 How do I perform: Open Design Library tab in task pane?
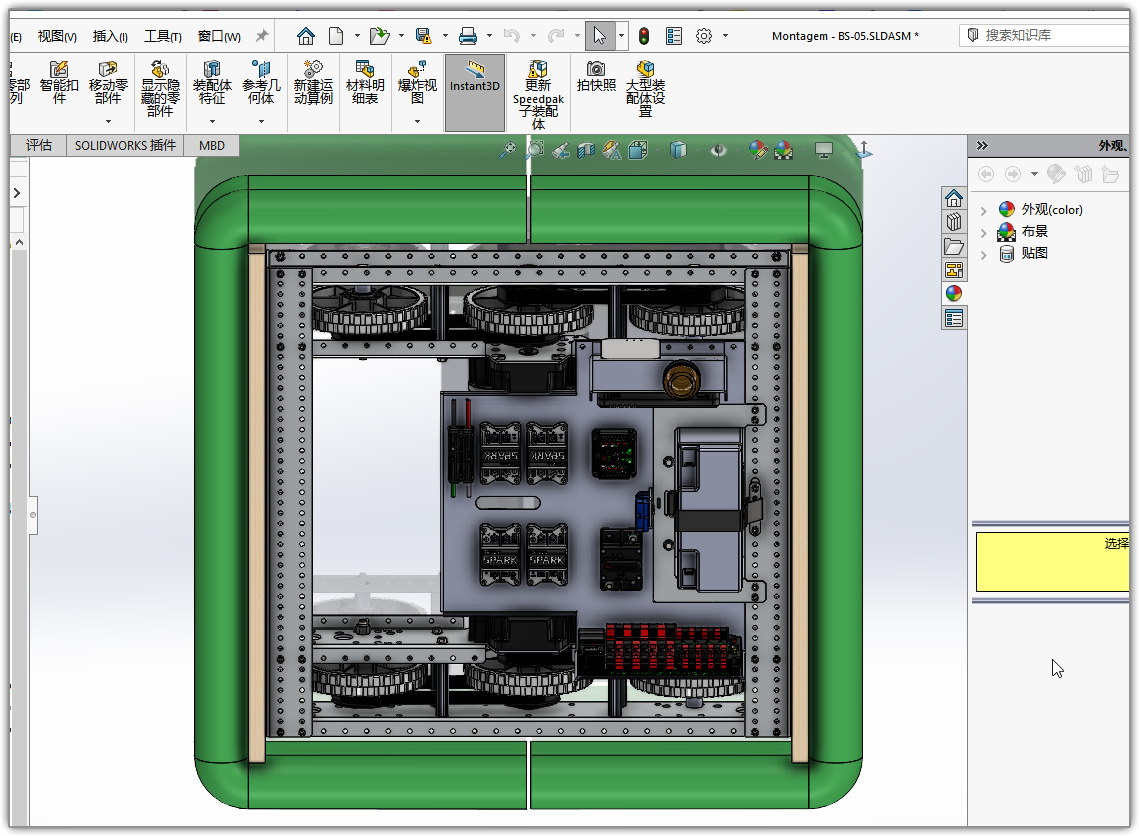click(x=954, y=222)
